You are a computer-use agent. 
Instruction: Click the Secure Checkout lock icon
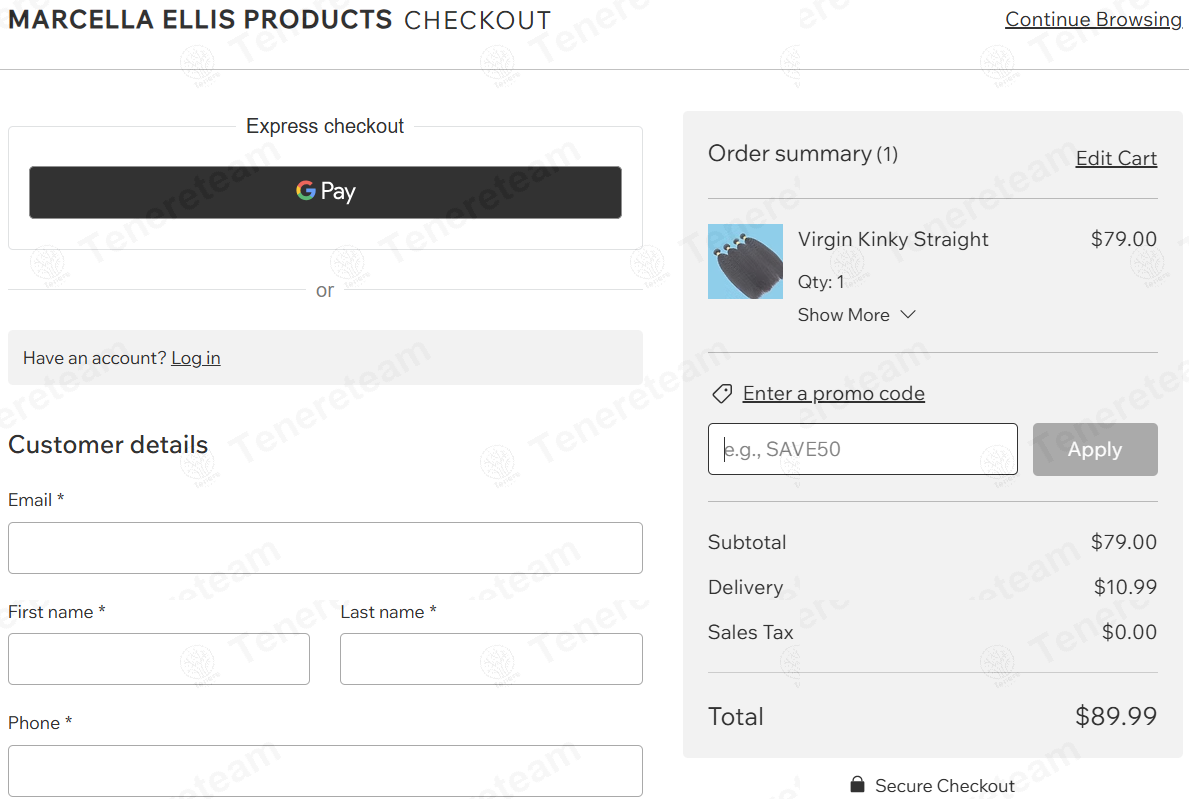point(857,784)
